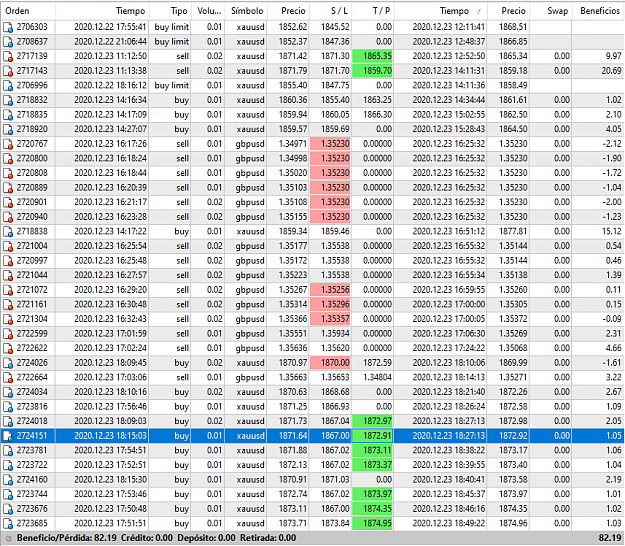Click the order icon beside 2717143
This screenshot has width=625, height=546.
(8, 71)
